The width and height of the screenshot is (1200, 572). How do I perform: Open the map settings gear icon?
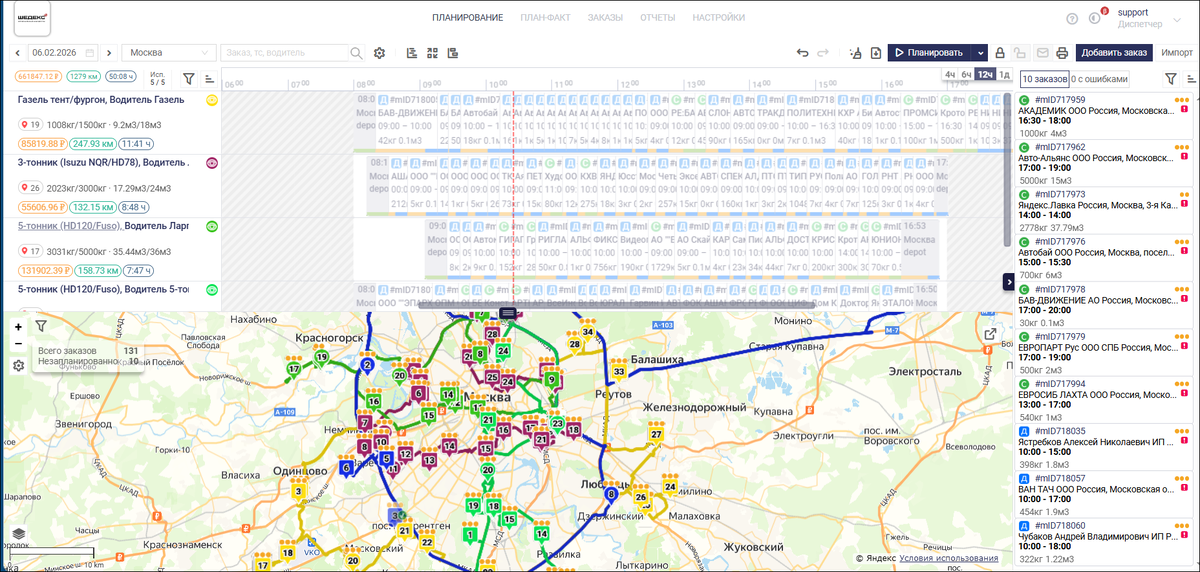tap(18, 366)
